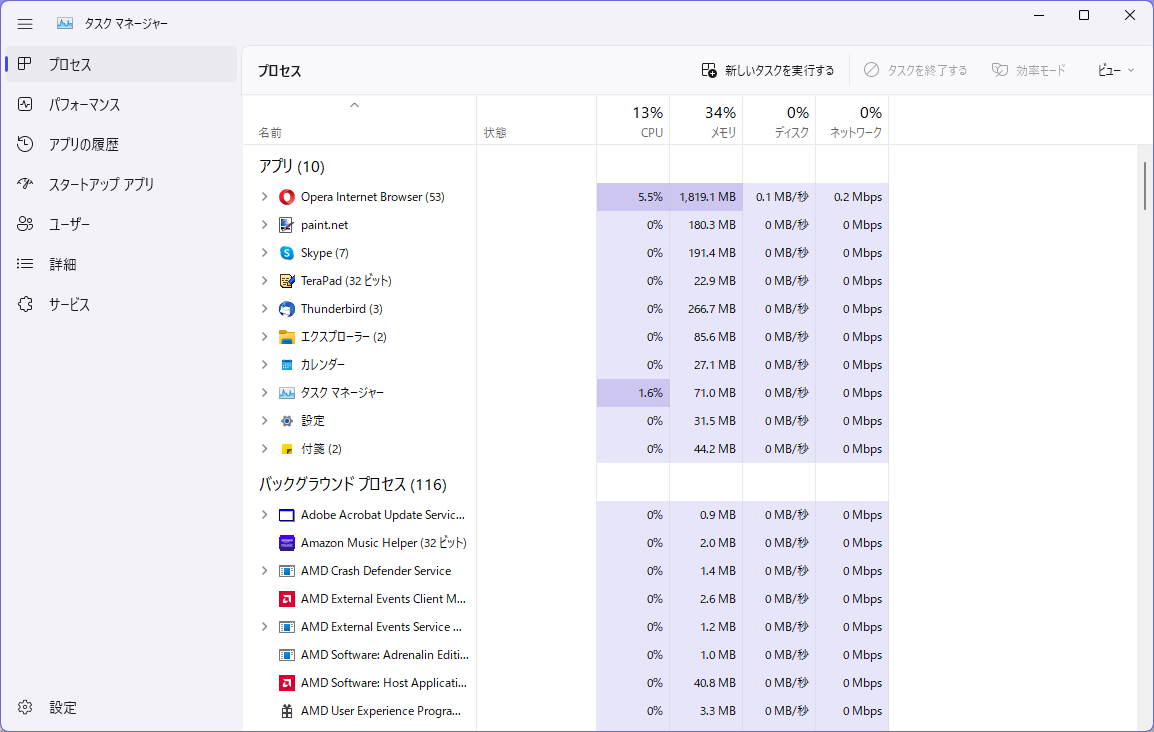Image resolution: width=1154 pixels, height=732 pixels.
Task: Sort by the 状態 column header
Action: click(537, 120)
